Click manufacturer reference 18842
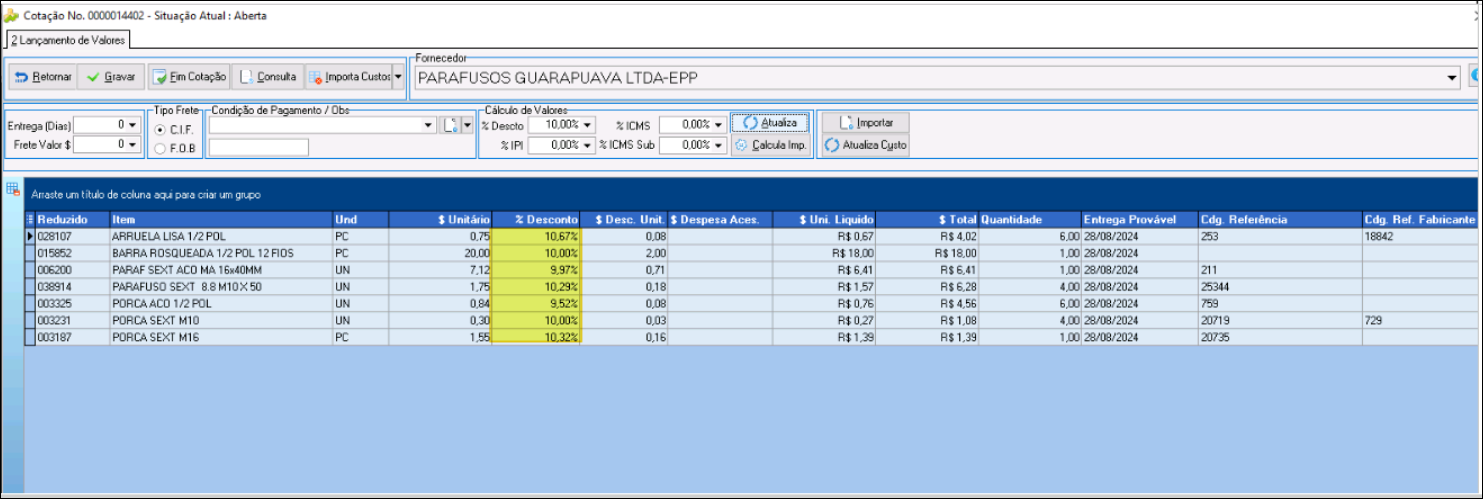1483x499 pixels. point(1421,236)
